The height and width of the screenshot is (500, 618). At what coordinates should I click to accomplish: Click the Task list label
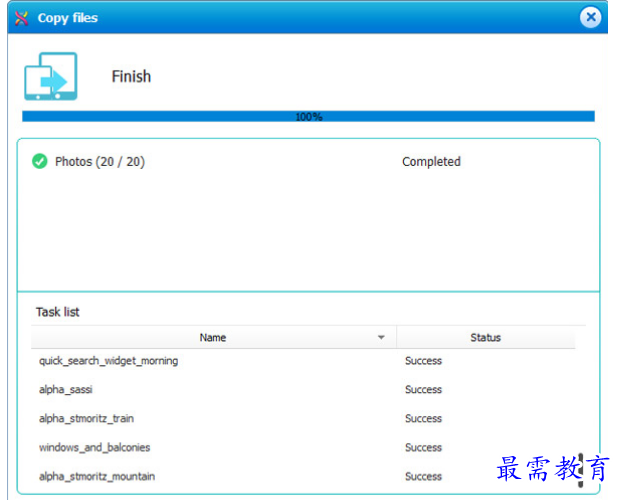[58, 312]
